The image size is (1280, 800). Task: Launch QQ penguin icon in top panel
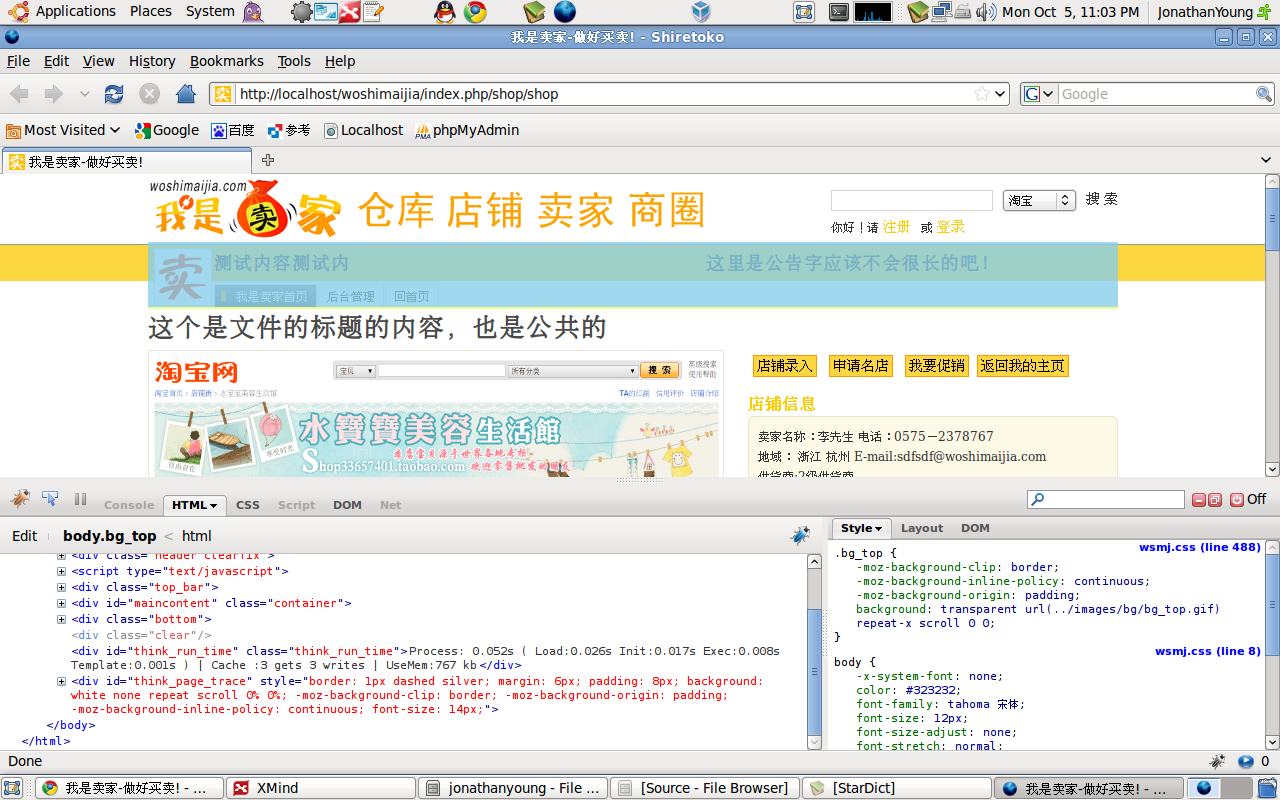pyautogui.click(x=444, y=12)
